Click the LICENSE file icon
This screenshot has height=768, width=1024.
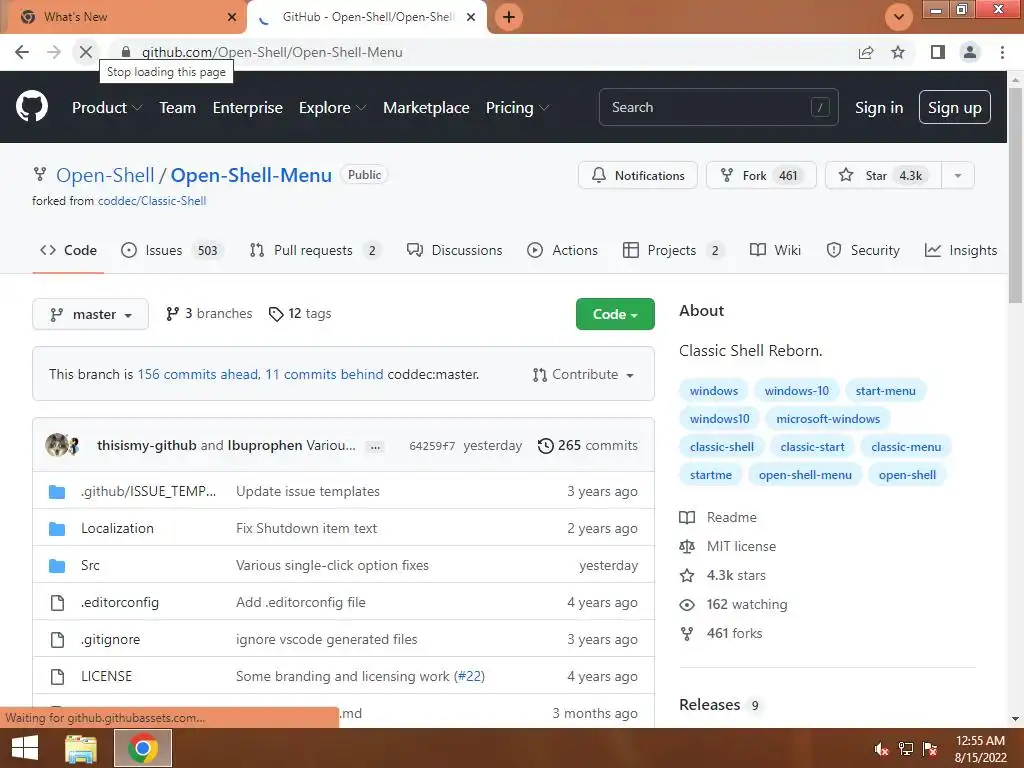tap(57, 676)
